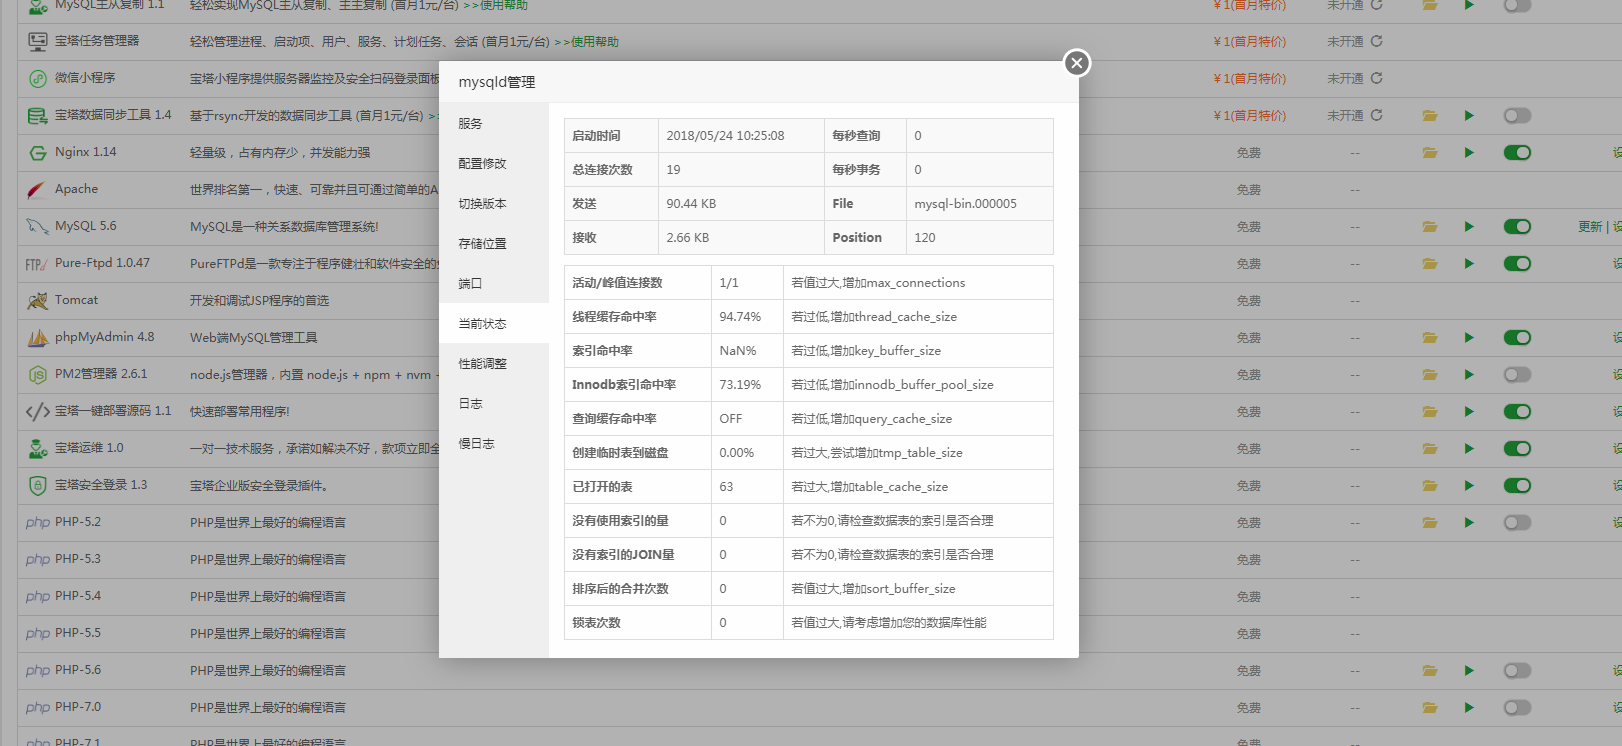The image size is (1622, 746).
Task: Turn off the Pure-Ftpd homepage toggle
Action: tap(1517, 264)
